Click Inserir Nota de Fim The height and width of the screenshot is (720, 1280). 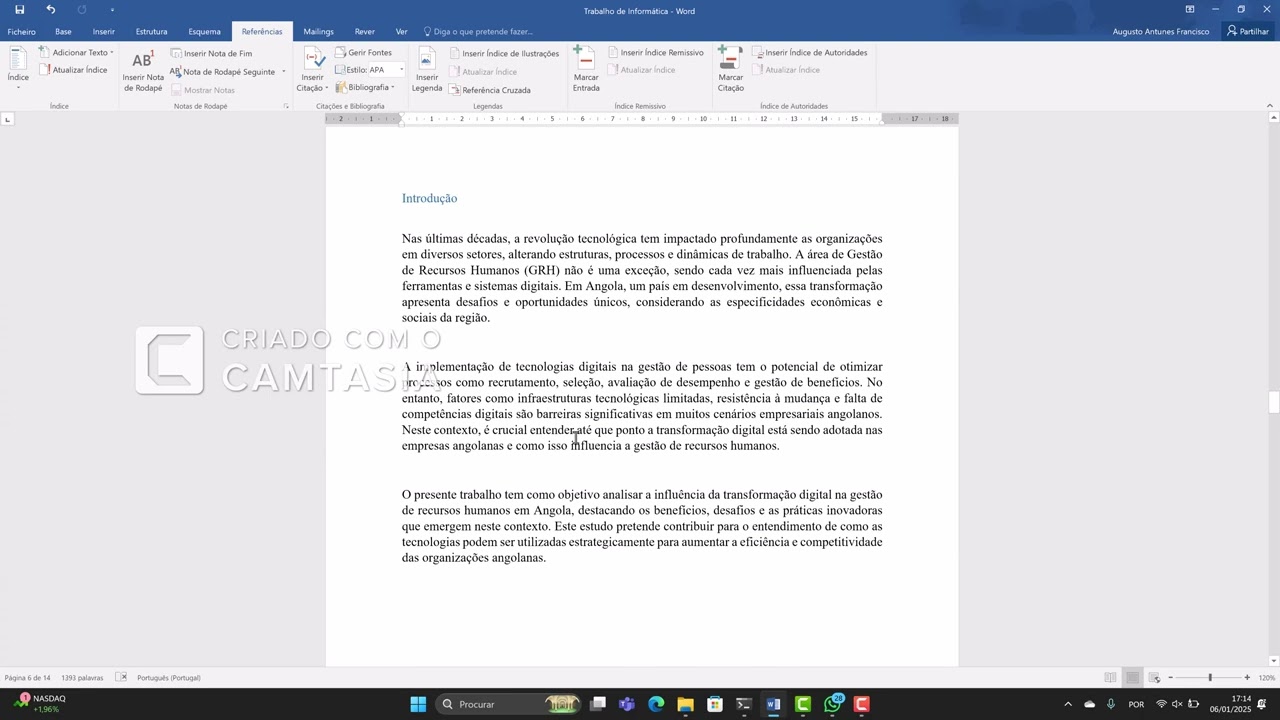211,53
